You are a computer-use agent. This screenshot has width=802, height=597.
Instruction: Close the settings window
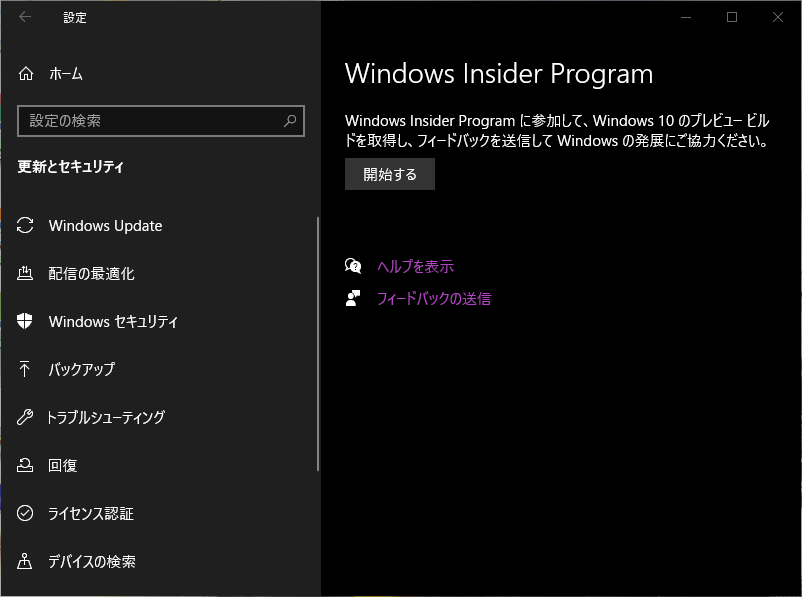pos(777,17)
